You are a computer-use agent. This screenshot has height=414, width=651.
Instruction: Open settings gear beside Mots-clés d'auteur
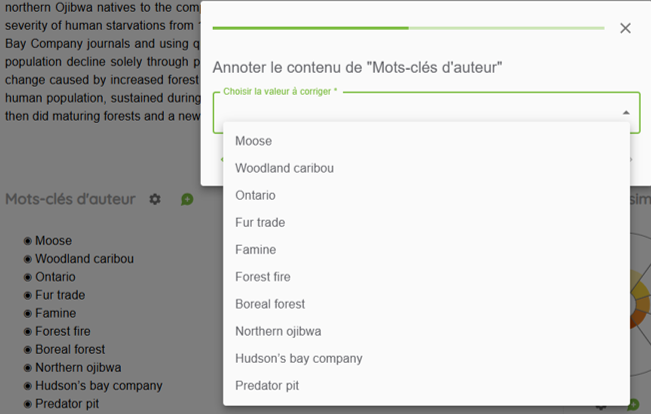click(155, 199)
